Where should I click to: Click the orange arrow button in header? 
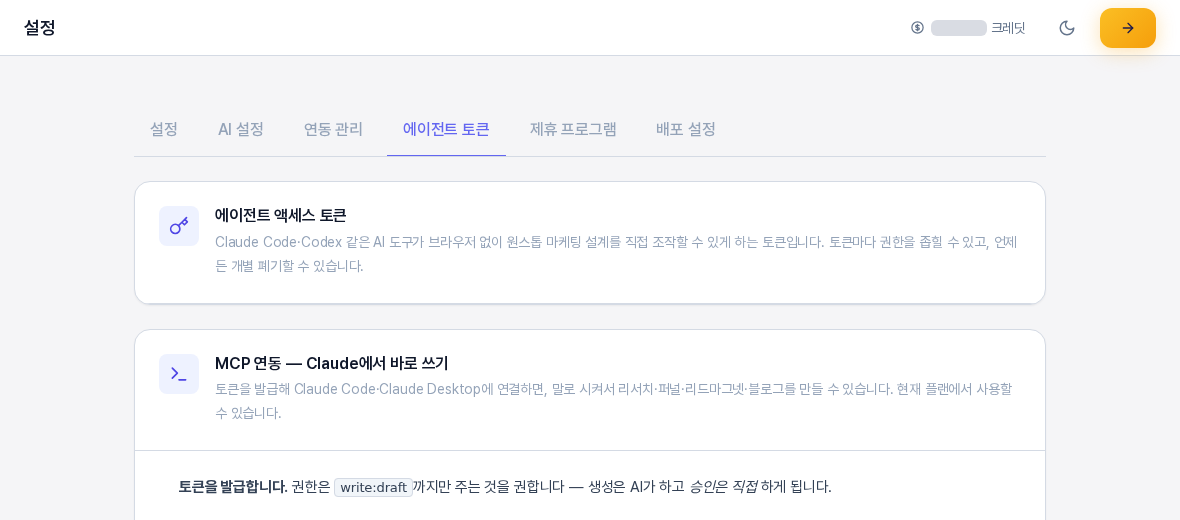tap(1127, 28)
